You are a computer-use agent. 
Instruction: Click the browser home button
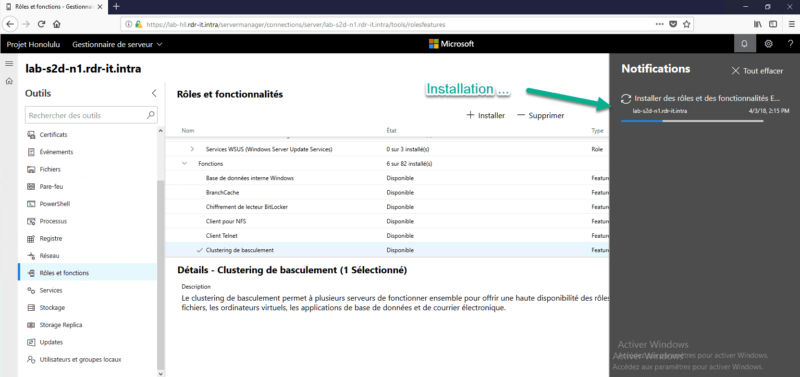57,24
